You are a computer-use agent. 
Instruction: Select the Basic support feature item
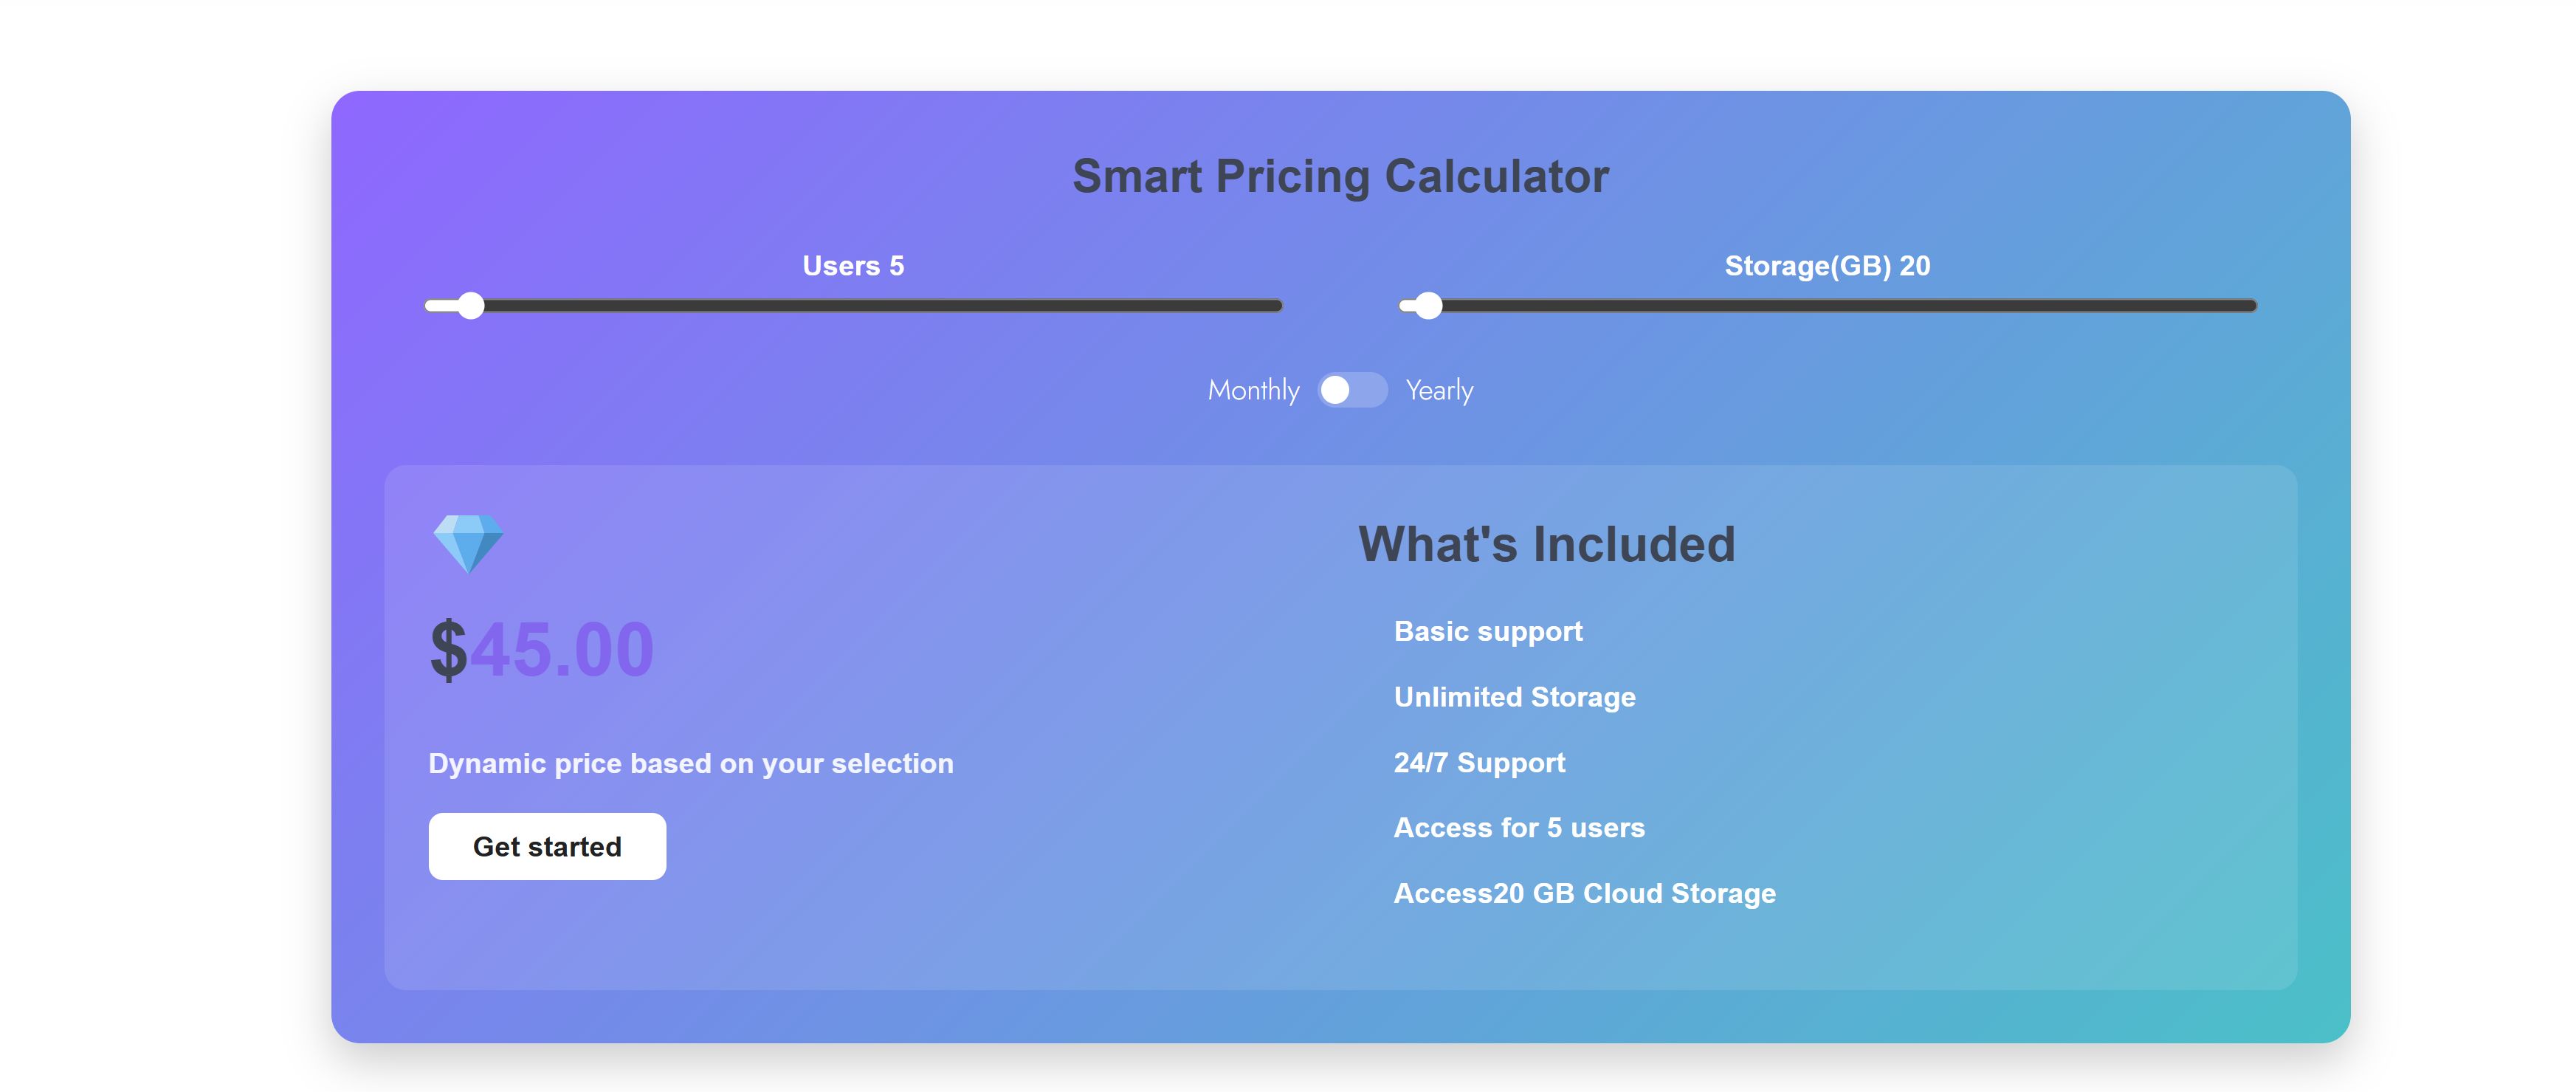pos(1488,632)
